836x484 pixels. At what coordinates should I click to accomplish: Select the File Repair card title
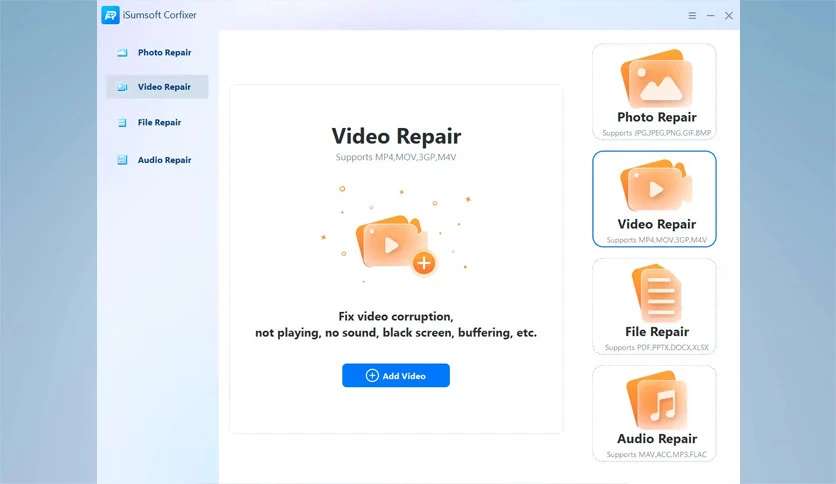(657, 332)
